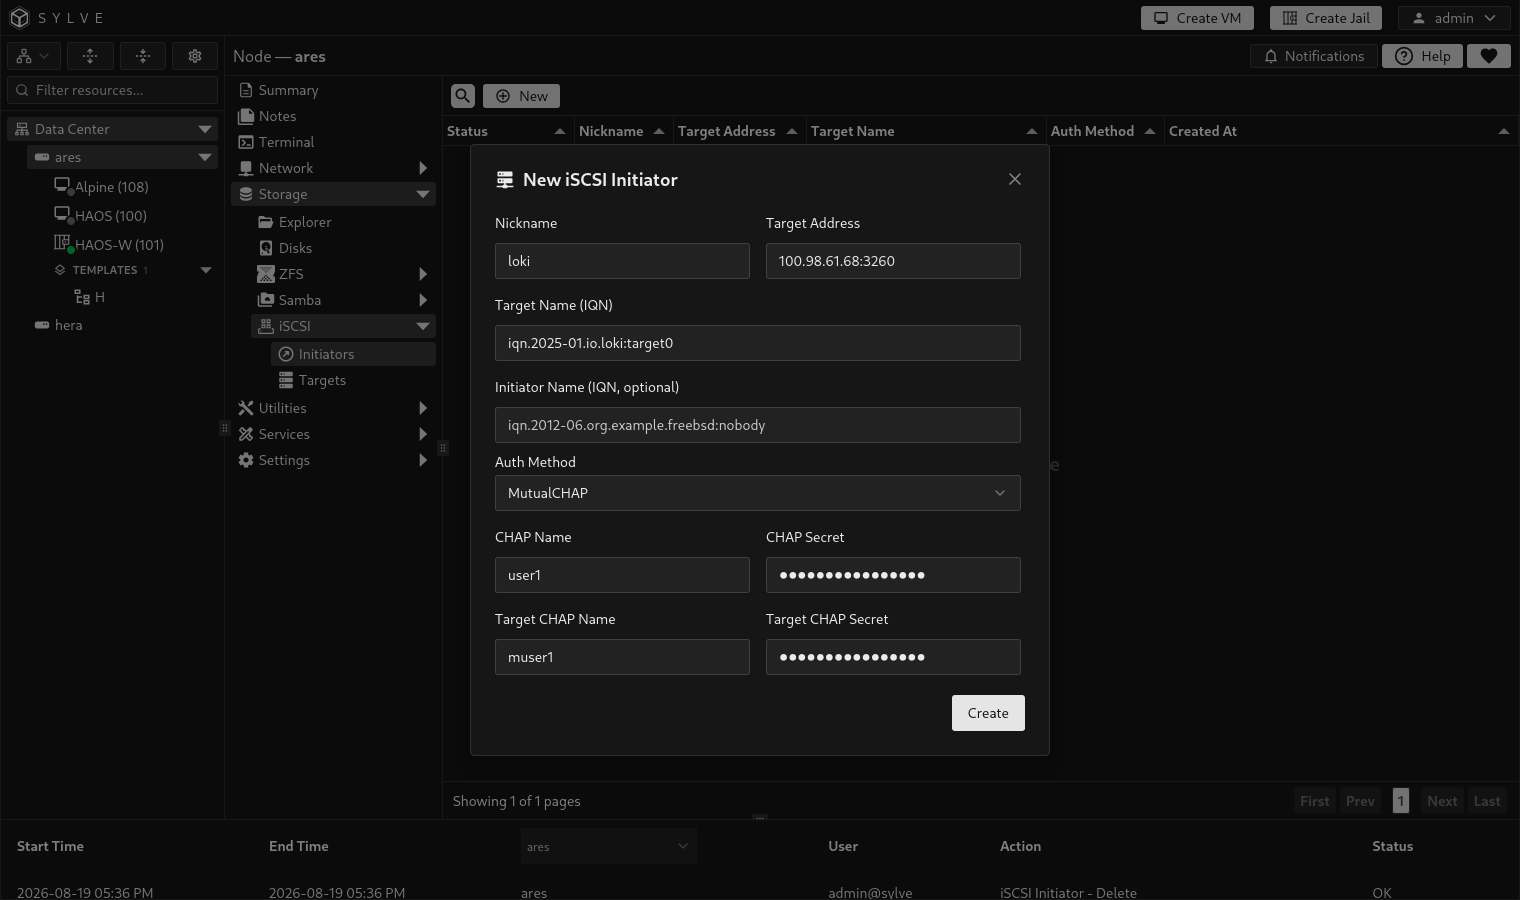1520x900 pixels.
Task: Click the Target CHAP Secret password field
Action: (893, 657)
